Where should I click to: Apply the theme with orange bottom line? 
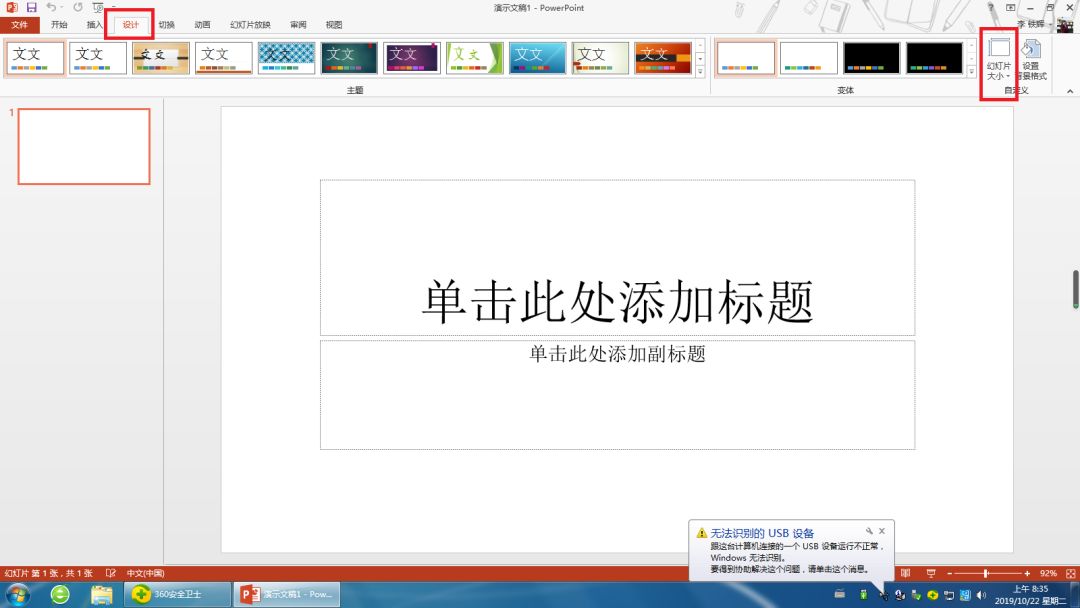(x=223, y=58)
